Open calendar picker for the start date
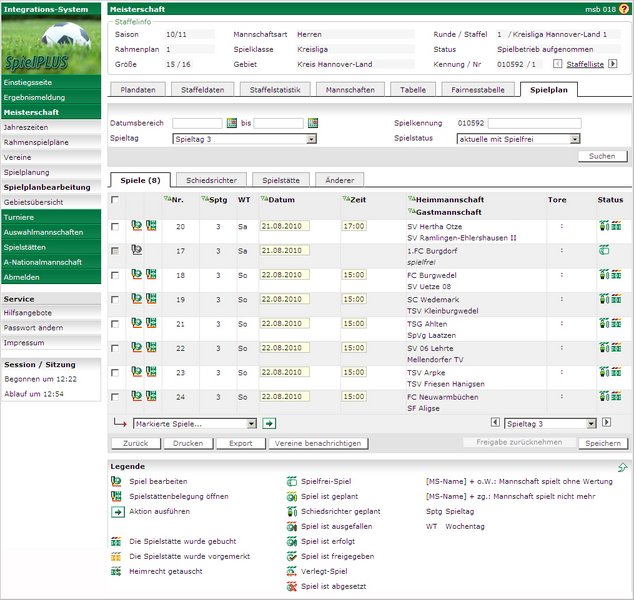Screen dimensions: 634x600 coord(232,123)
